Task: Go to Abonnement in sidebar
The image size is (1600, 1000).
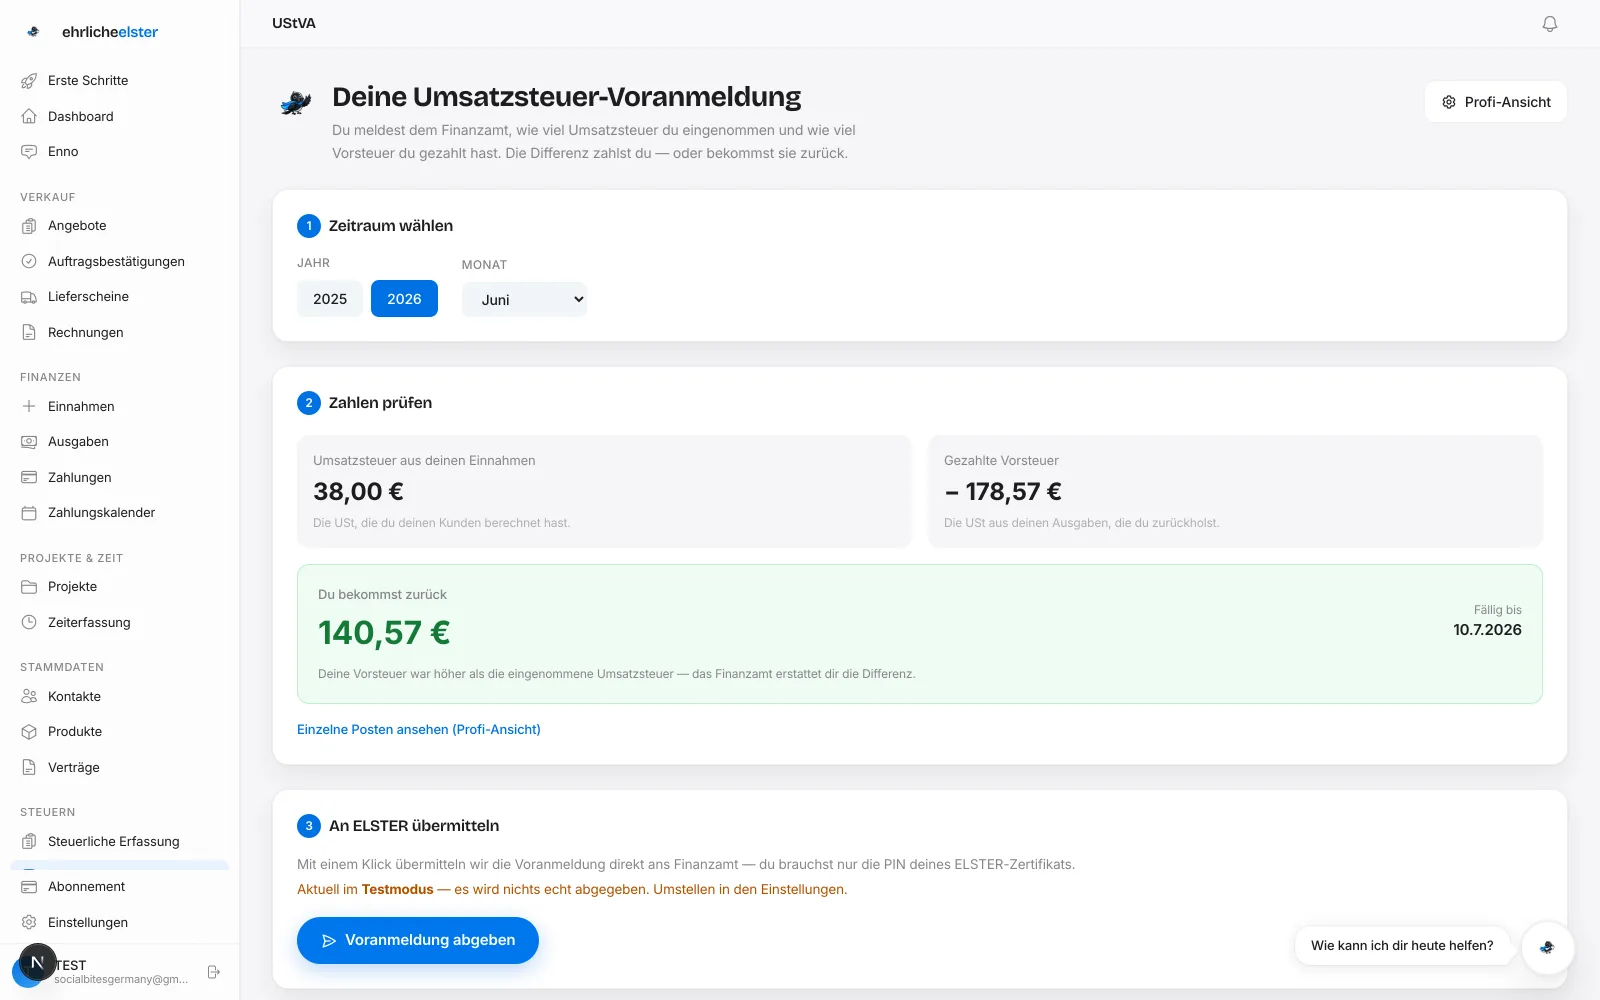Action: tap(120, 887)
